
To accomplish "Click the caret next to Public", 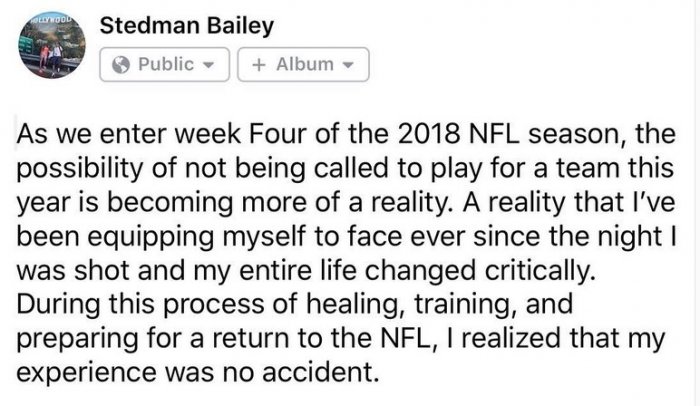I will 208,65.
